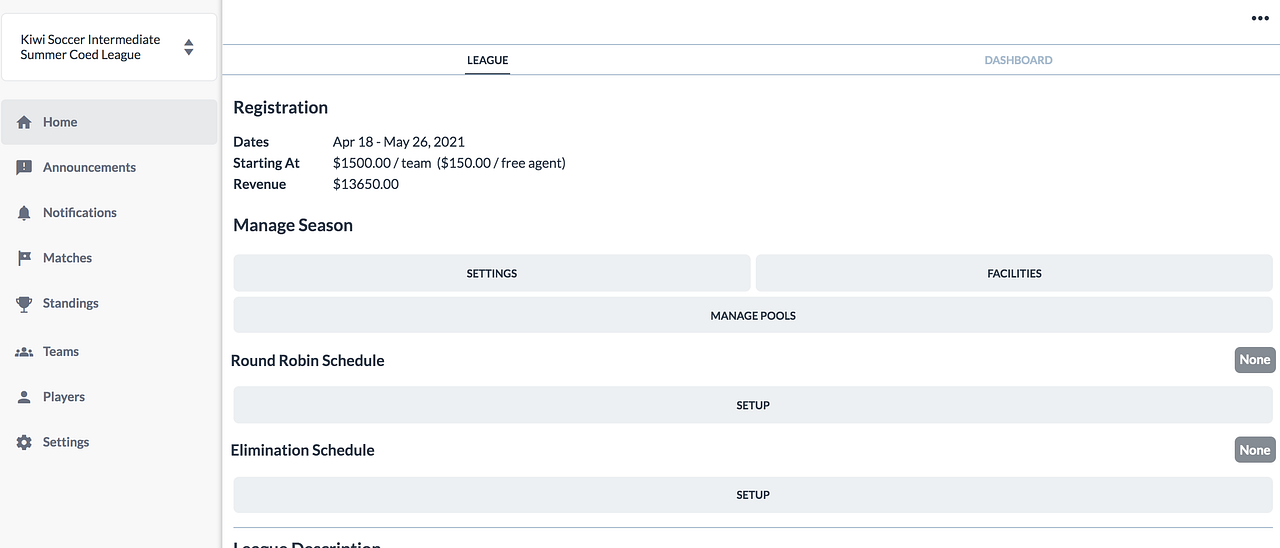Screen dimensions: 1280x548
Task: Open the Kiwi Soccer league dropdown
Action: pos(90,47)
